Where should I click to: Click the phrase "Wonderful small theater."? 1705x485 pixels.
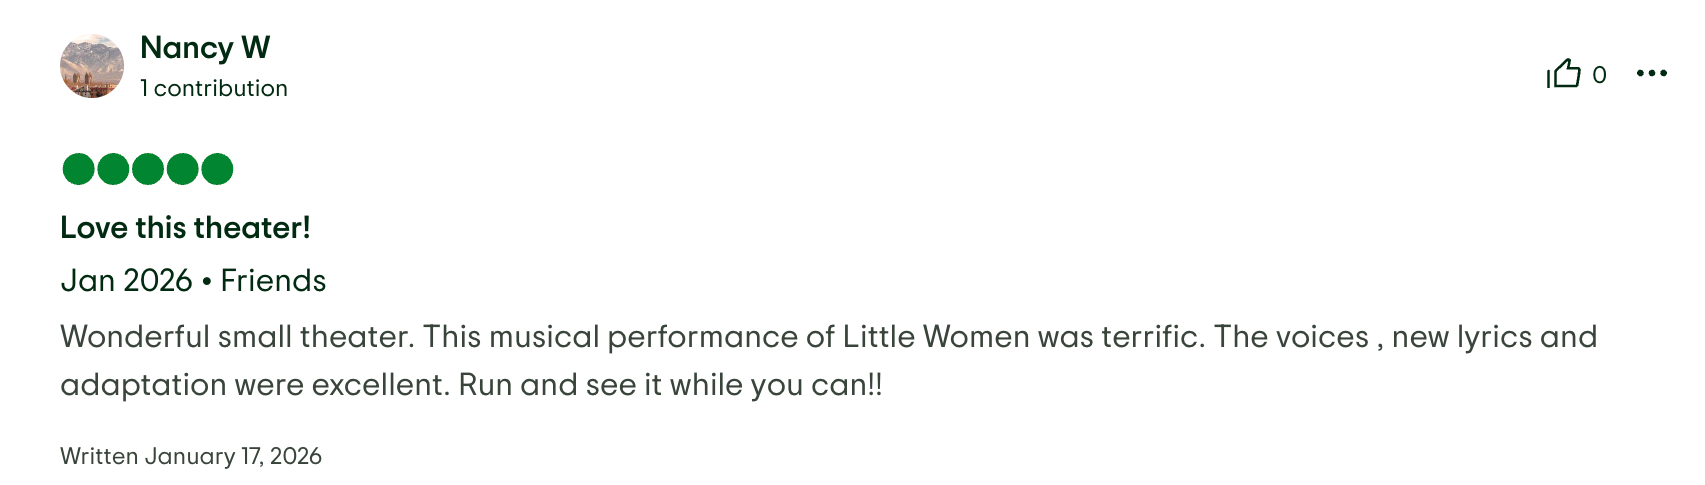237,337
